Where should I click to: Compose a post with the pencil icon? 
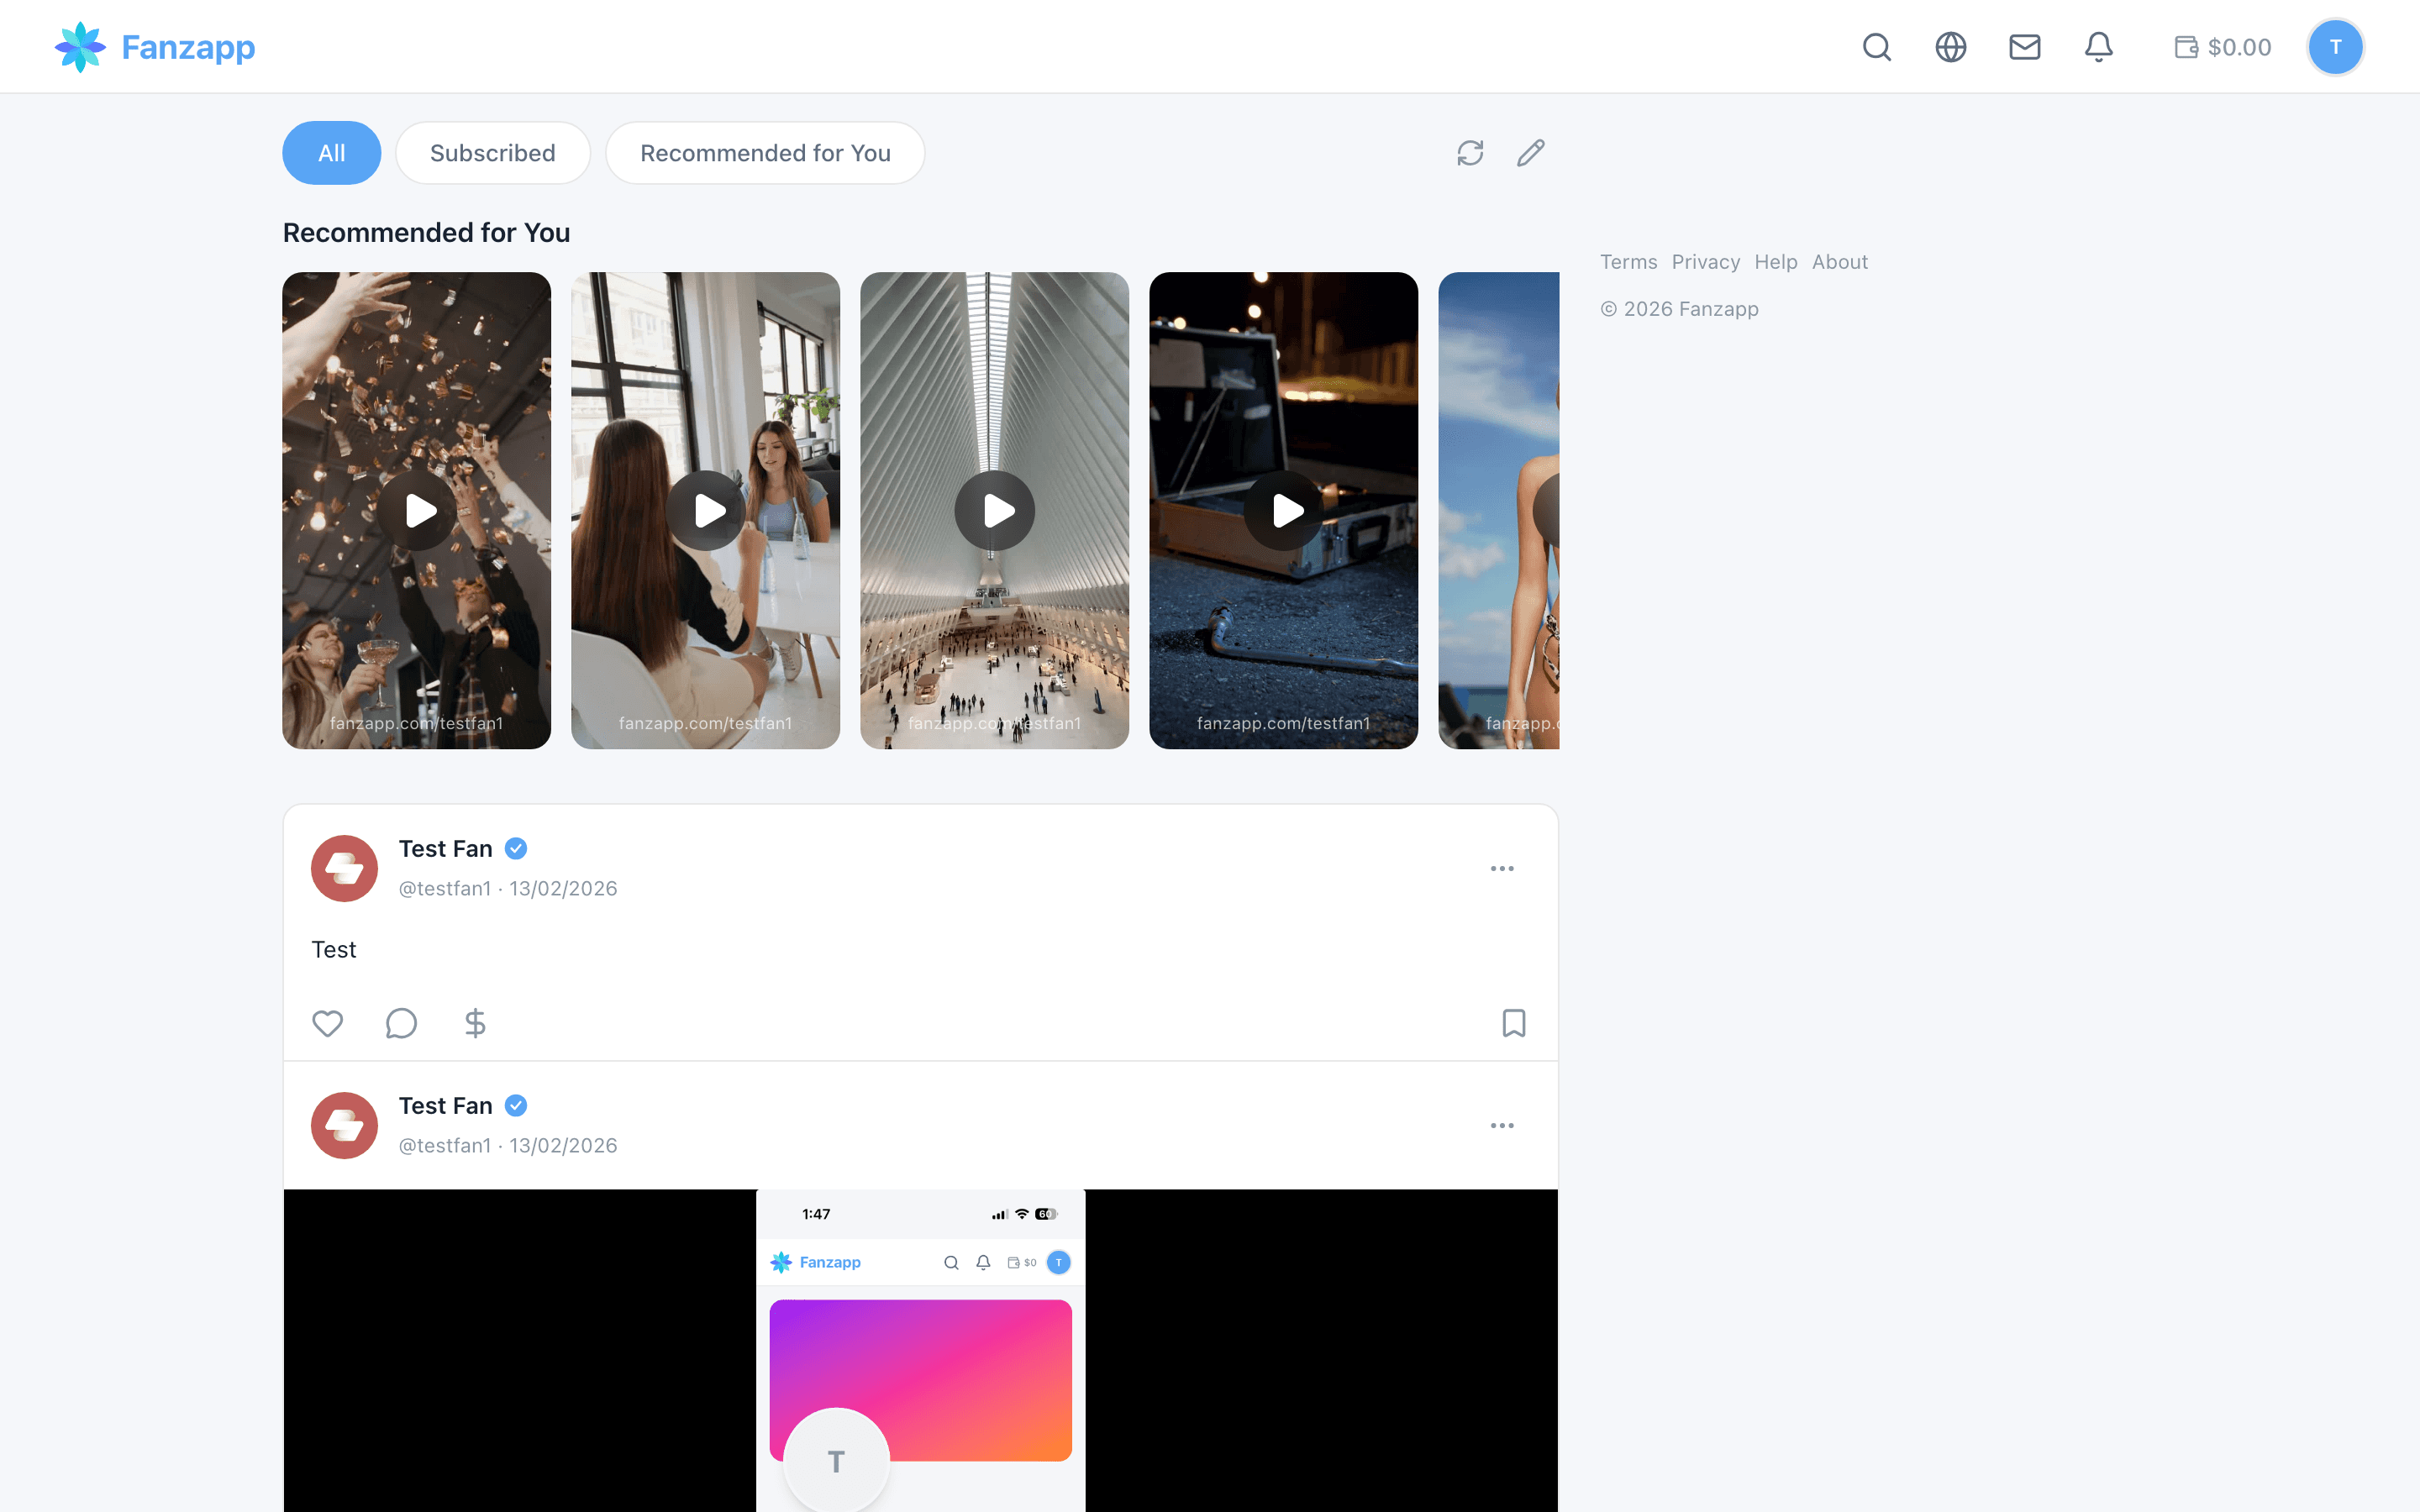1530,153
